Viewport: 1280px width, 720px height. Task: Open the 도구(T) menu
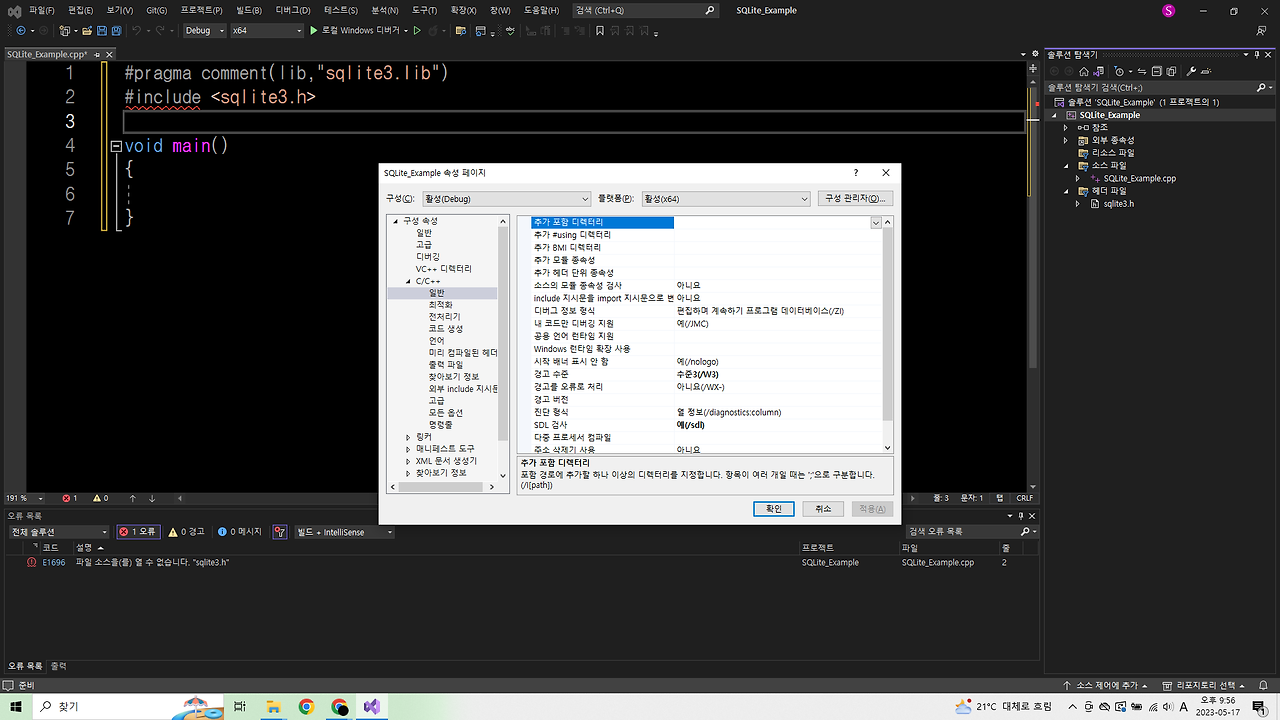coord(424,10)
